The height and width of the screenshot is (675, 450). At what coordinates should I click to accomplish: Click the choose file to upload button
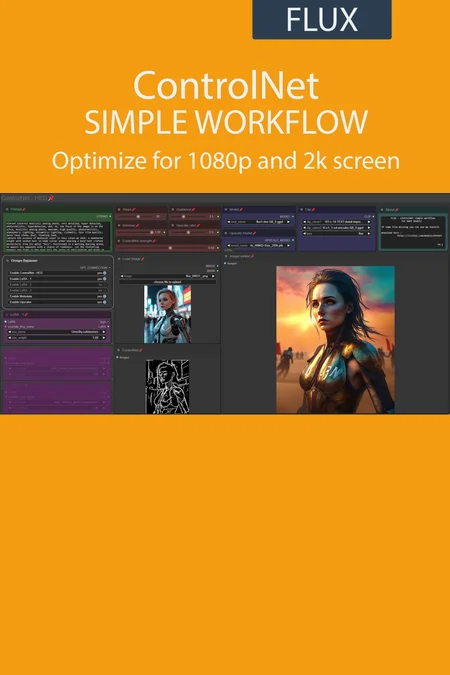pyautogui.click(x=168, y=282)
